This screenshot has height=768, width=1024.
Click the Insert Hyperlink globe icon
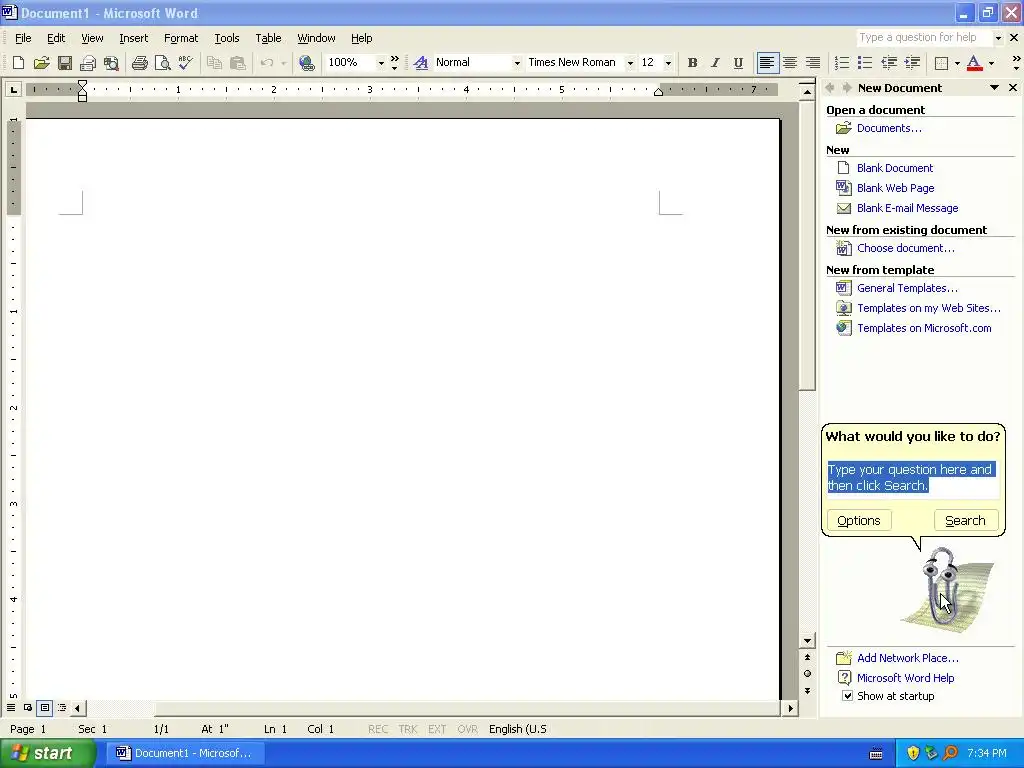306,63
